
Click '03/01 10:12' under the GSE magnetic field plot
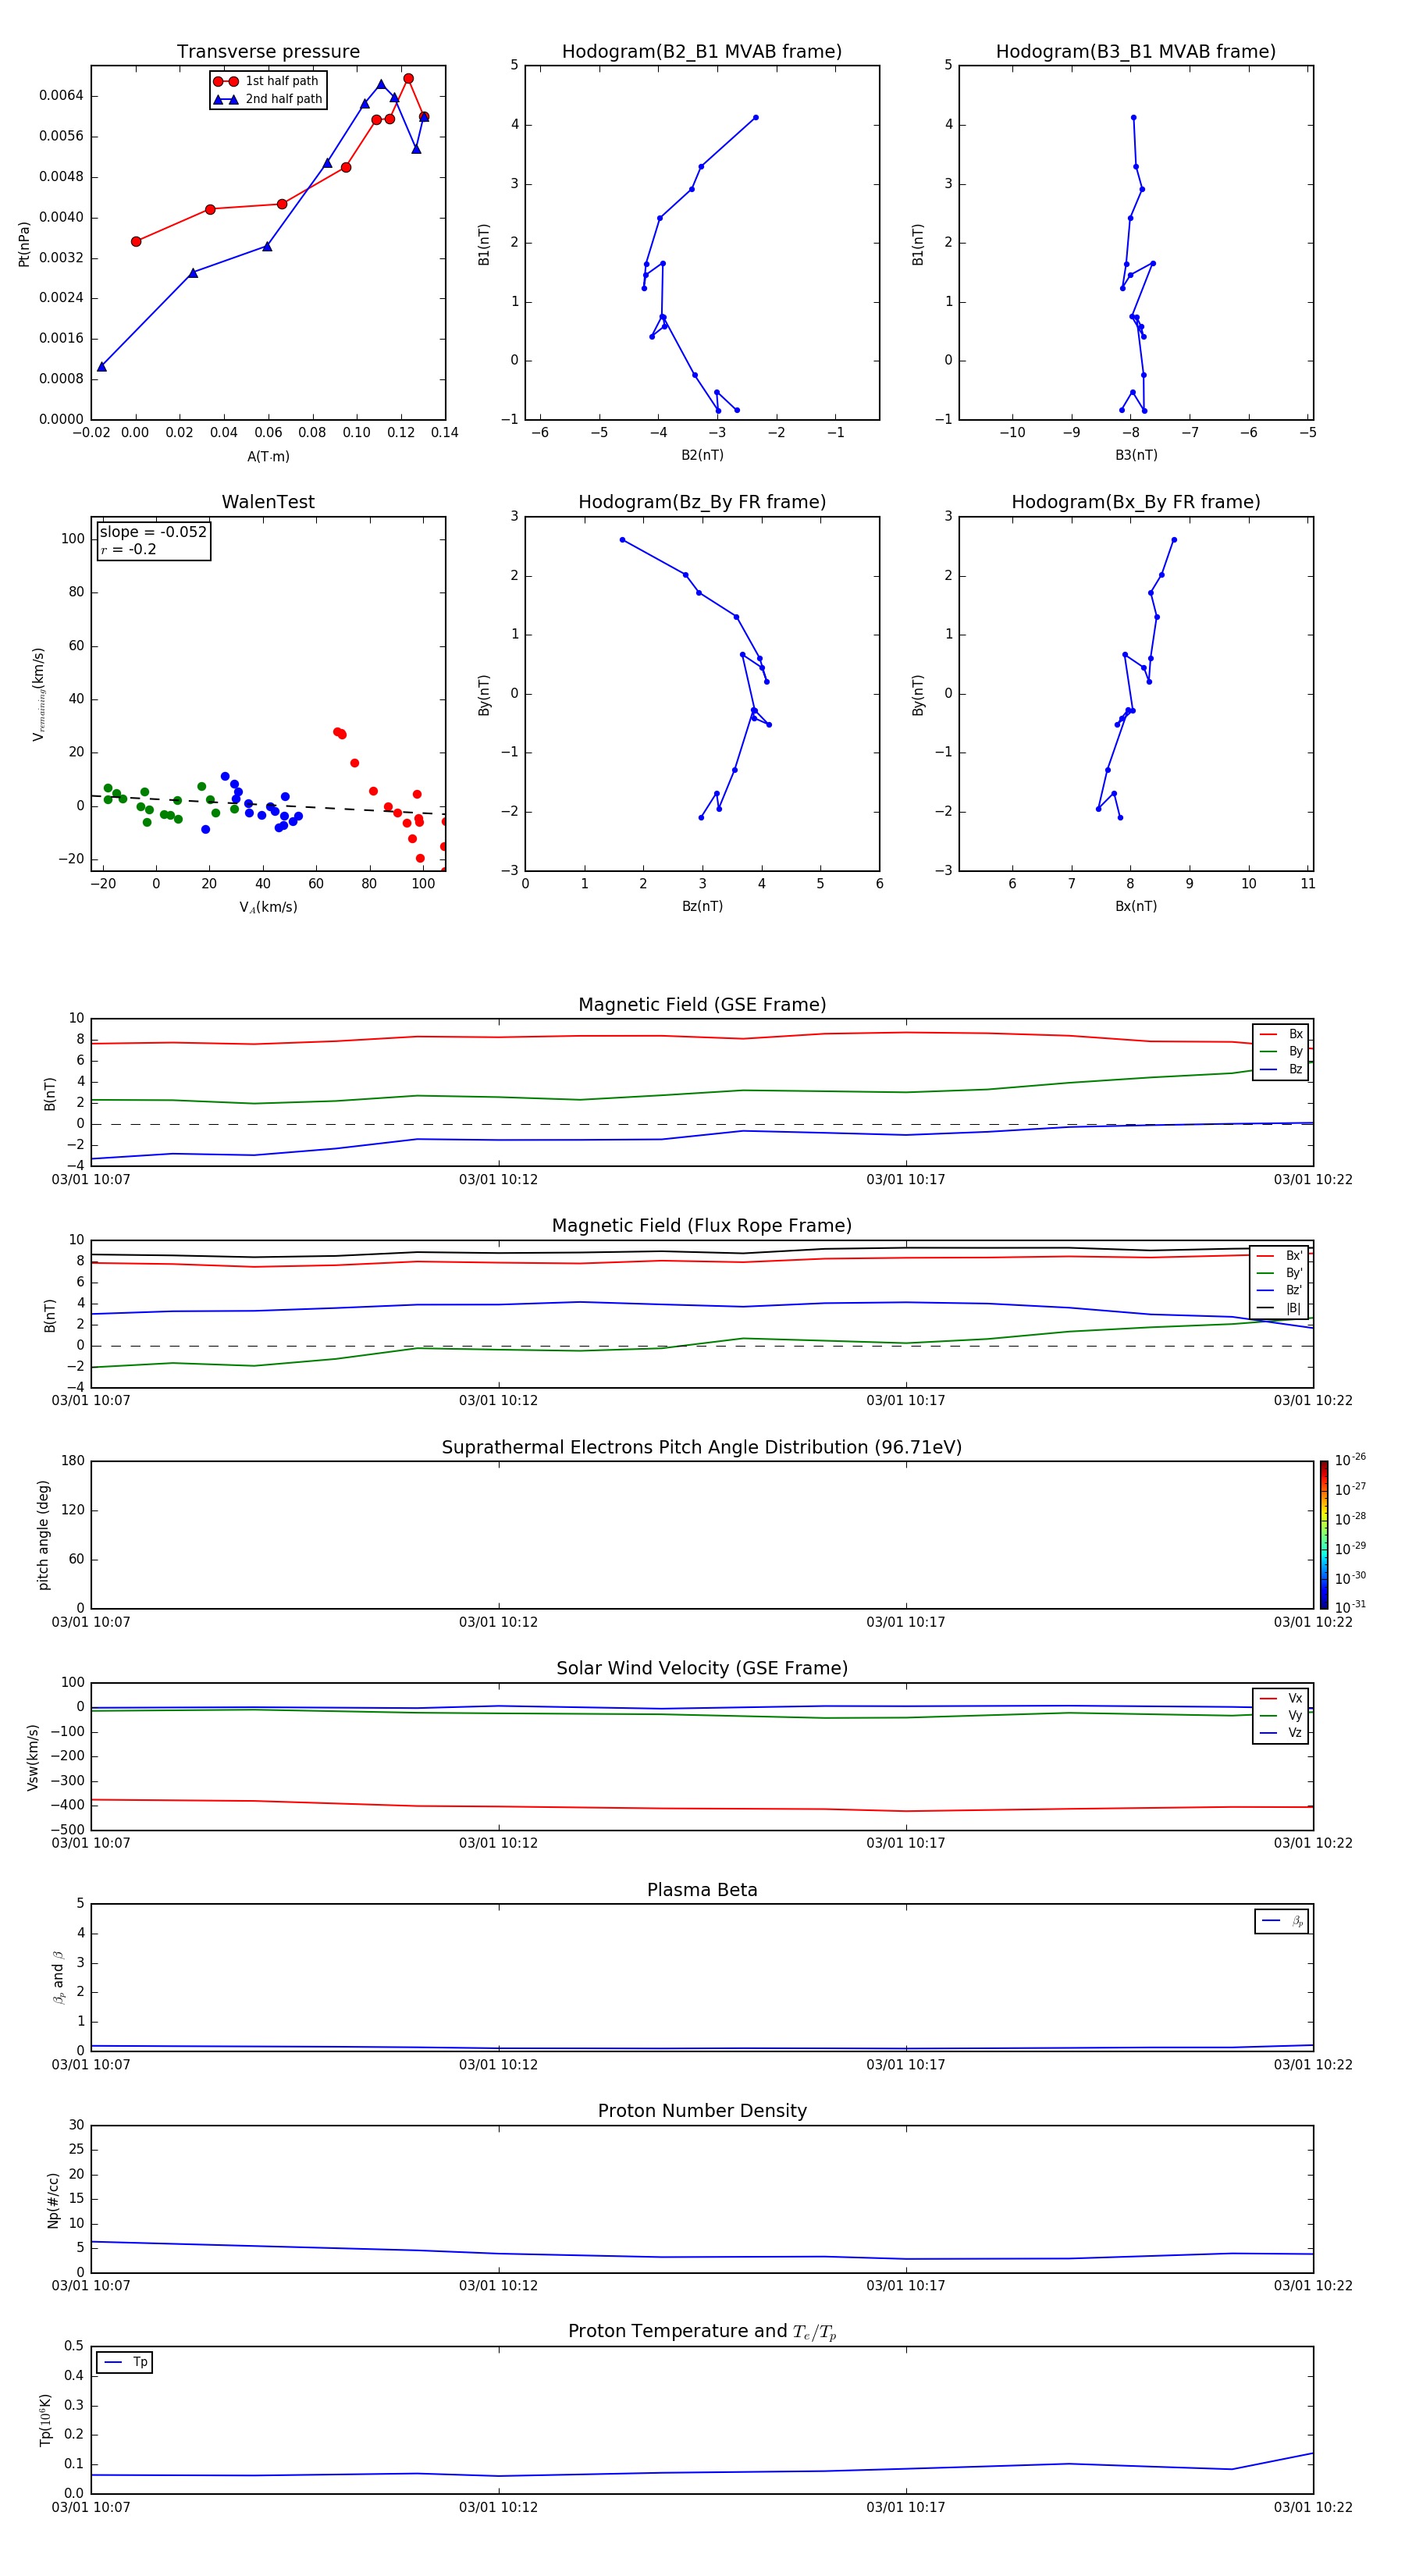point(498,1180)
